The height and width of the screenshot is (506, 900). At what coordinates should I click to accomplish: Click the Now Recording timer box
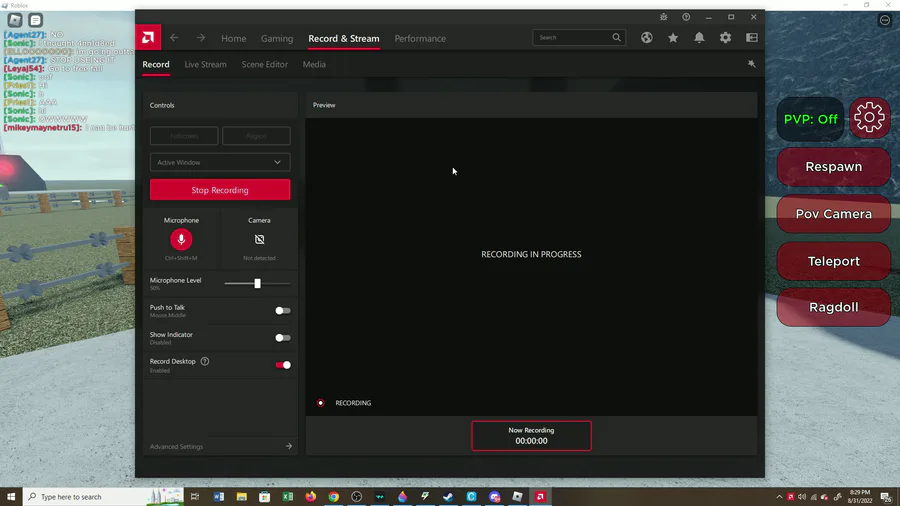coord(532,435)
